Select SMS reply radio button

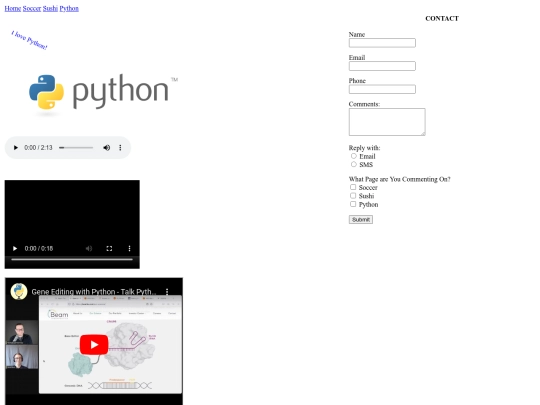354,164
